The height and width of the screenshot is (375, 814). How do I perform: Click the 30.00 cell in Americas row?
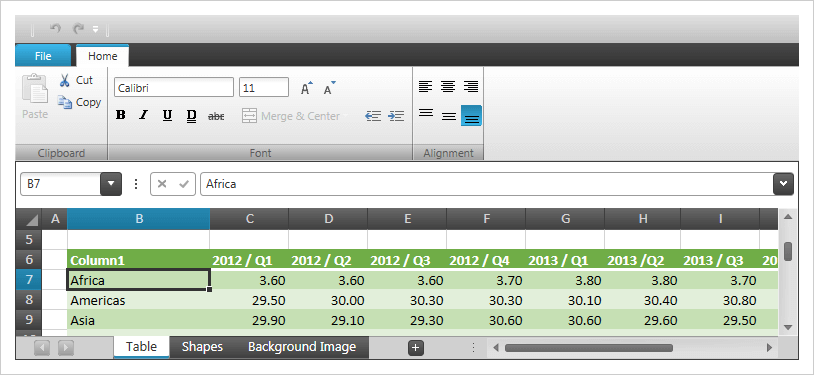pos(328,300)
